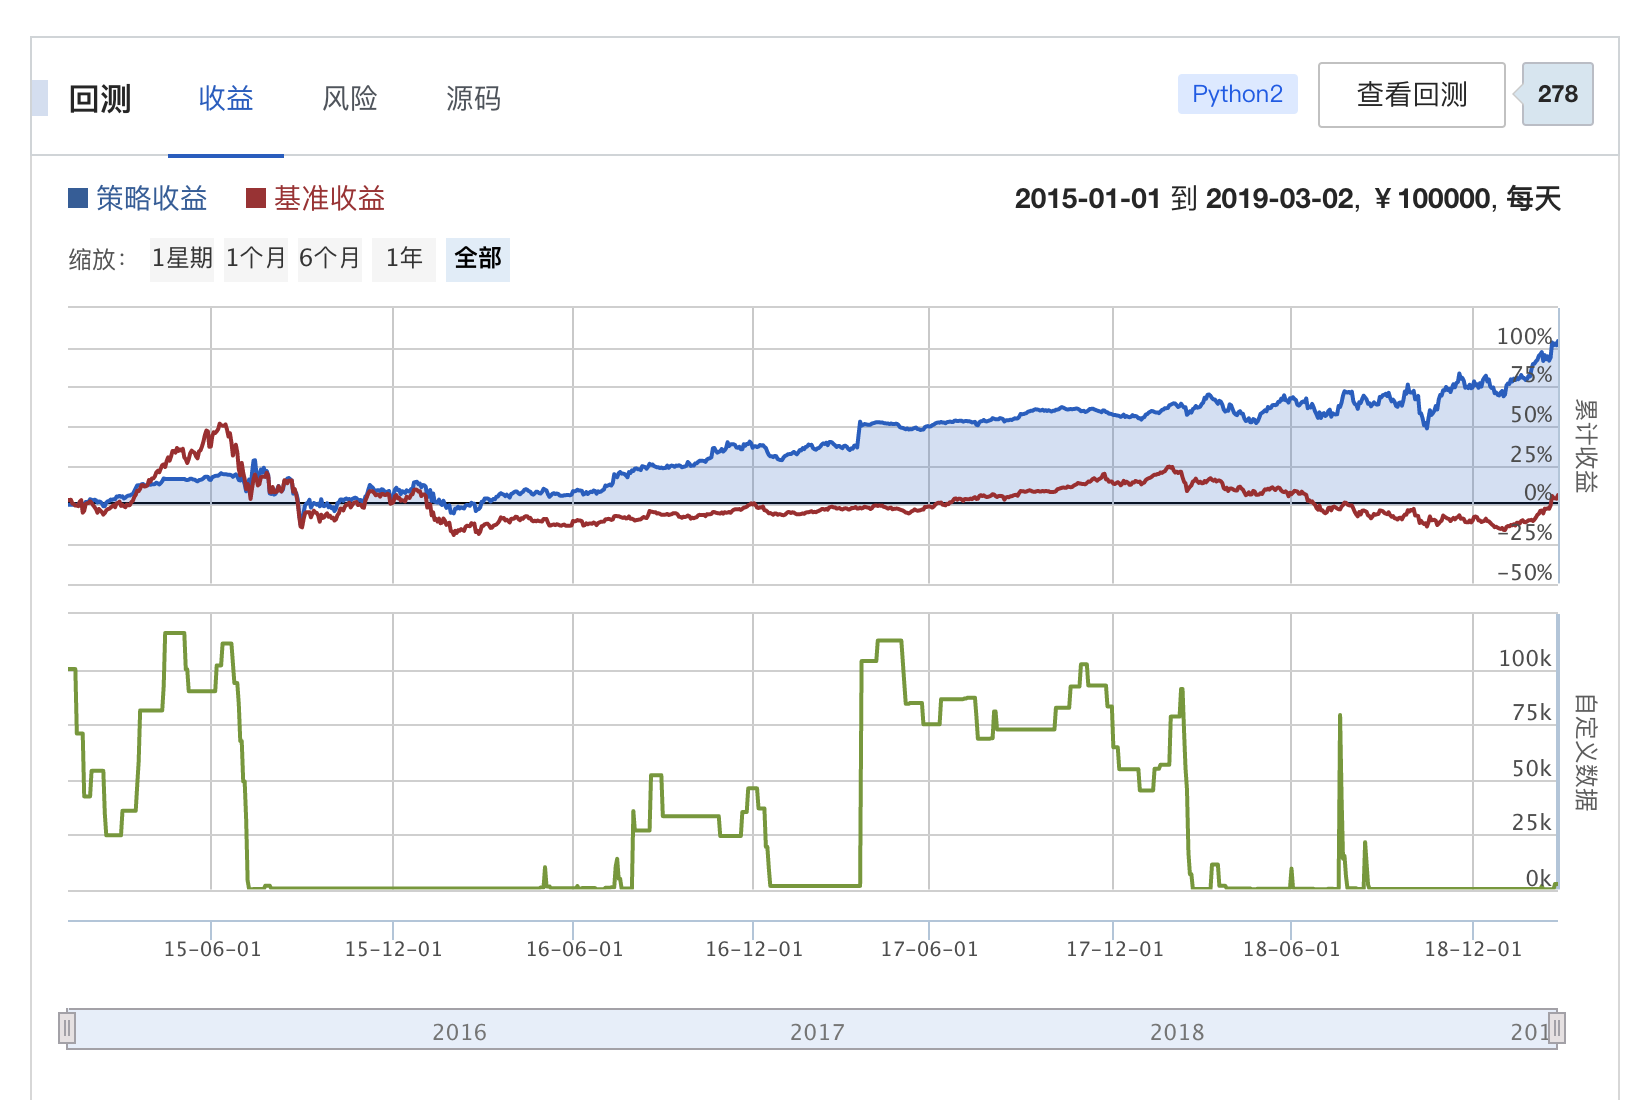
Task: Click the 278 count badge
Action: click(x=1557, y=94)
